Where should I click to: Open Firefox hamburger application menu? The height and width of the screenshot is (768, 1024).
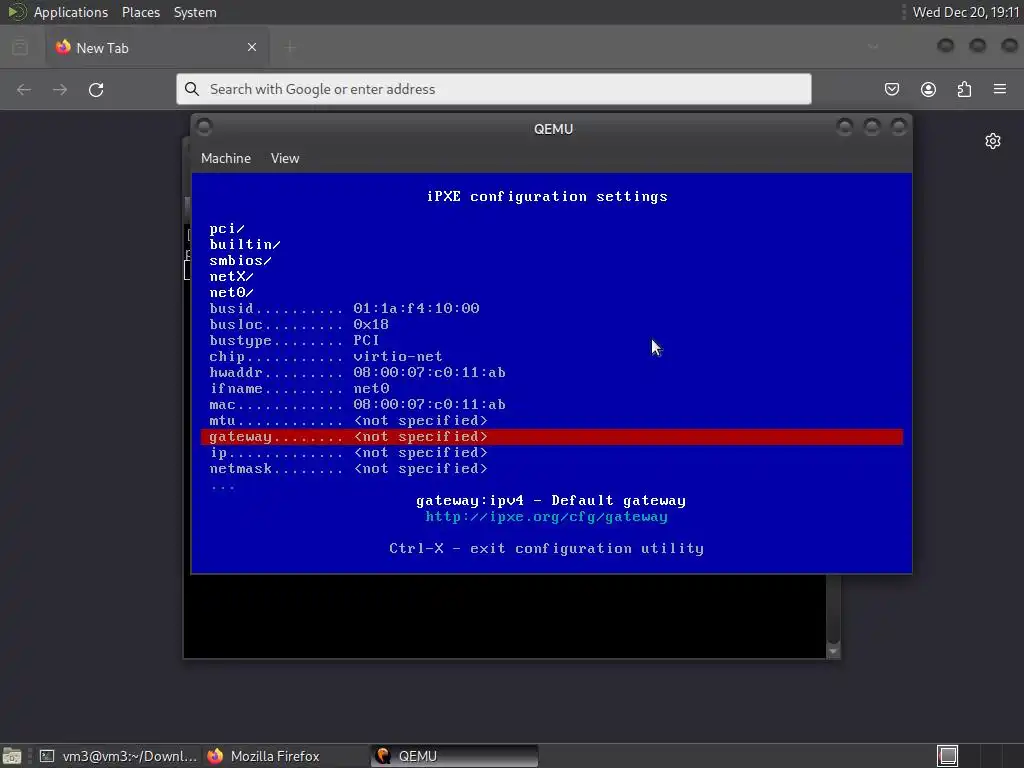[x=1000, y=89]
